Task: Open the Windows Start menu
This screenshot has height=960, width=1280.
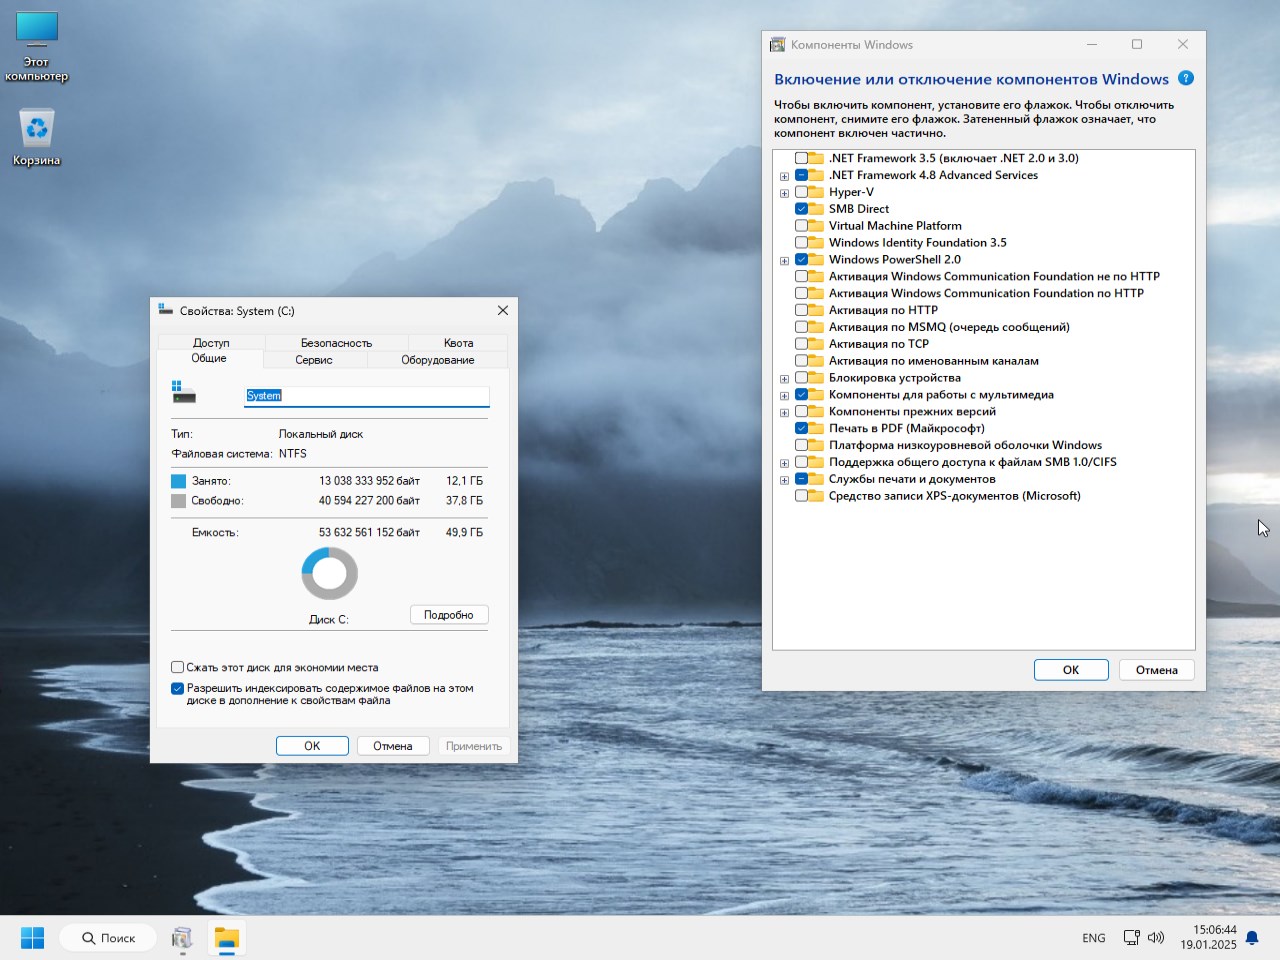Action: click(32, 938)
